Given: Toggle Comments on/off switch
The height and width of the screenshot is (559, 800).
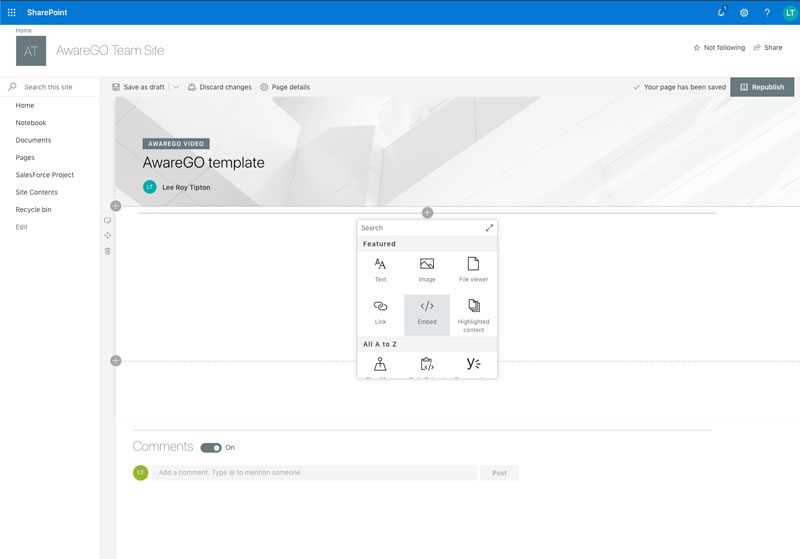Looking at the screenshot, I should (211, 448).
